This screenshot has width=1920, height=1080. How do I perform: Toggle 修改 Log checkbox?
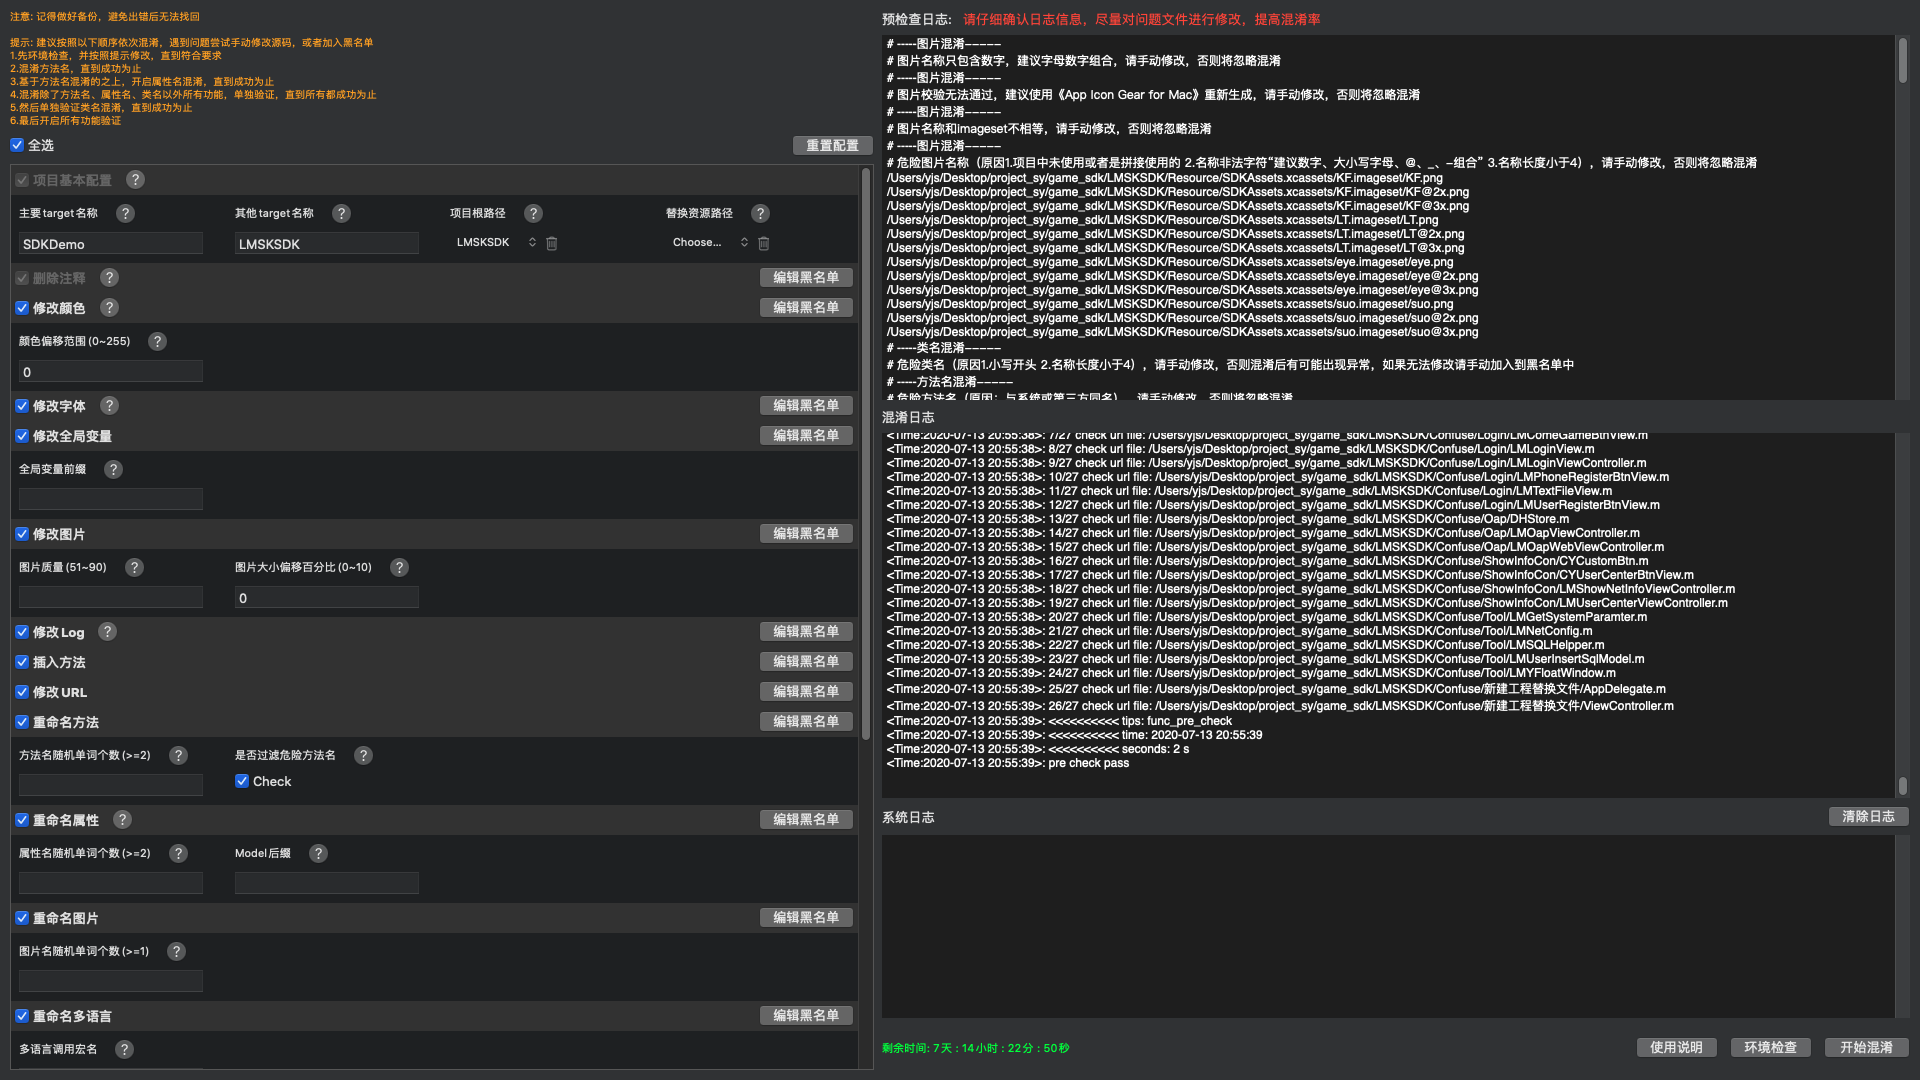22,632
